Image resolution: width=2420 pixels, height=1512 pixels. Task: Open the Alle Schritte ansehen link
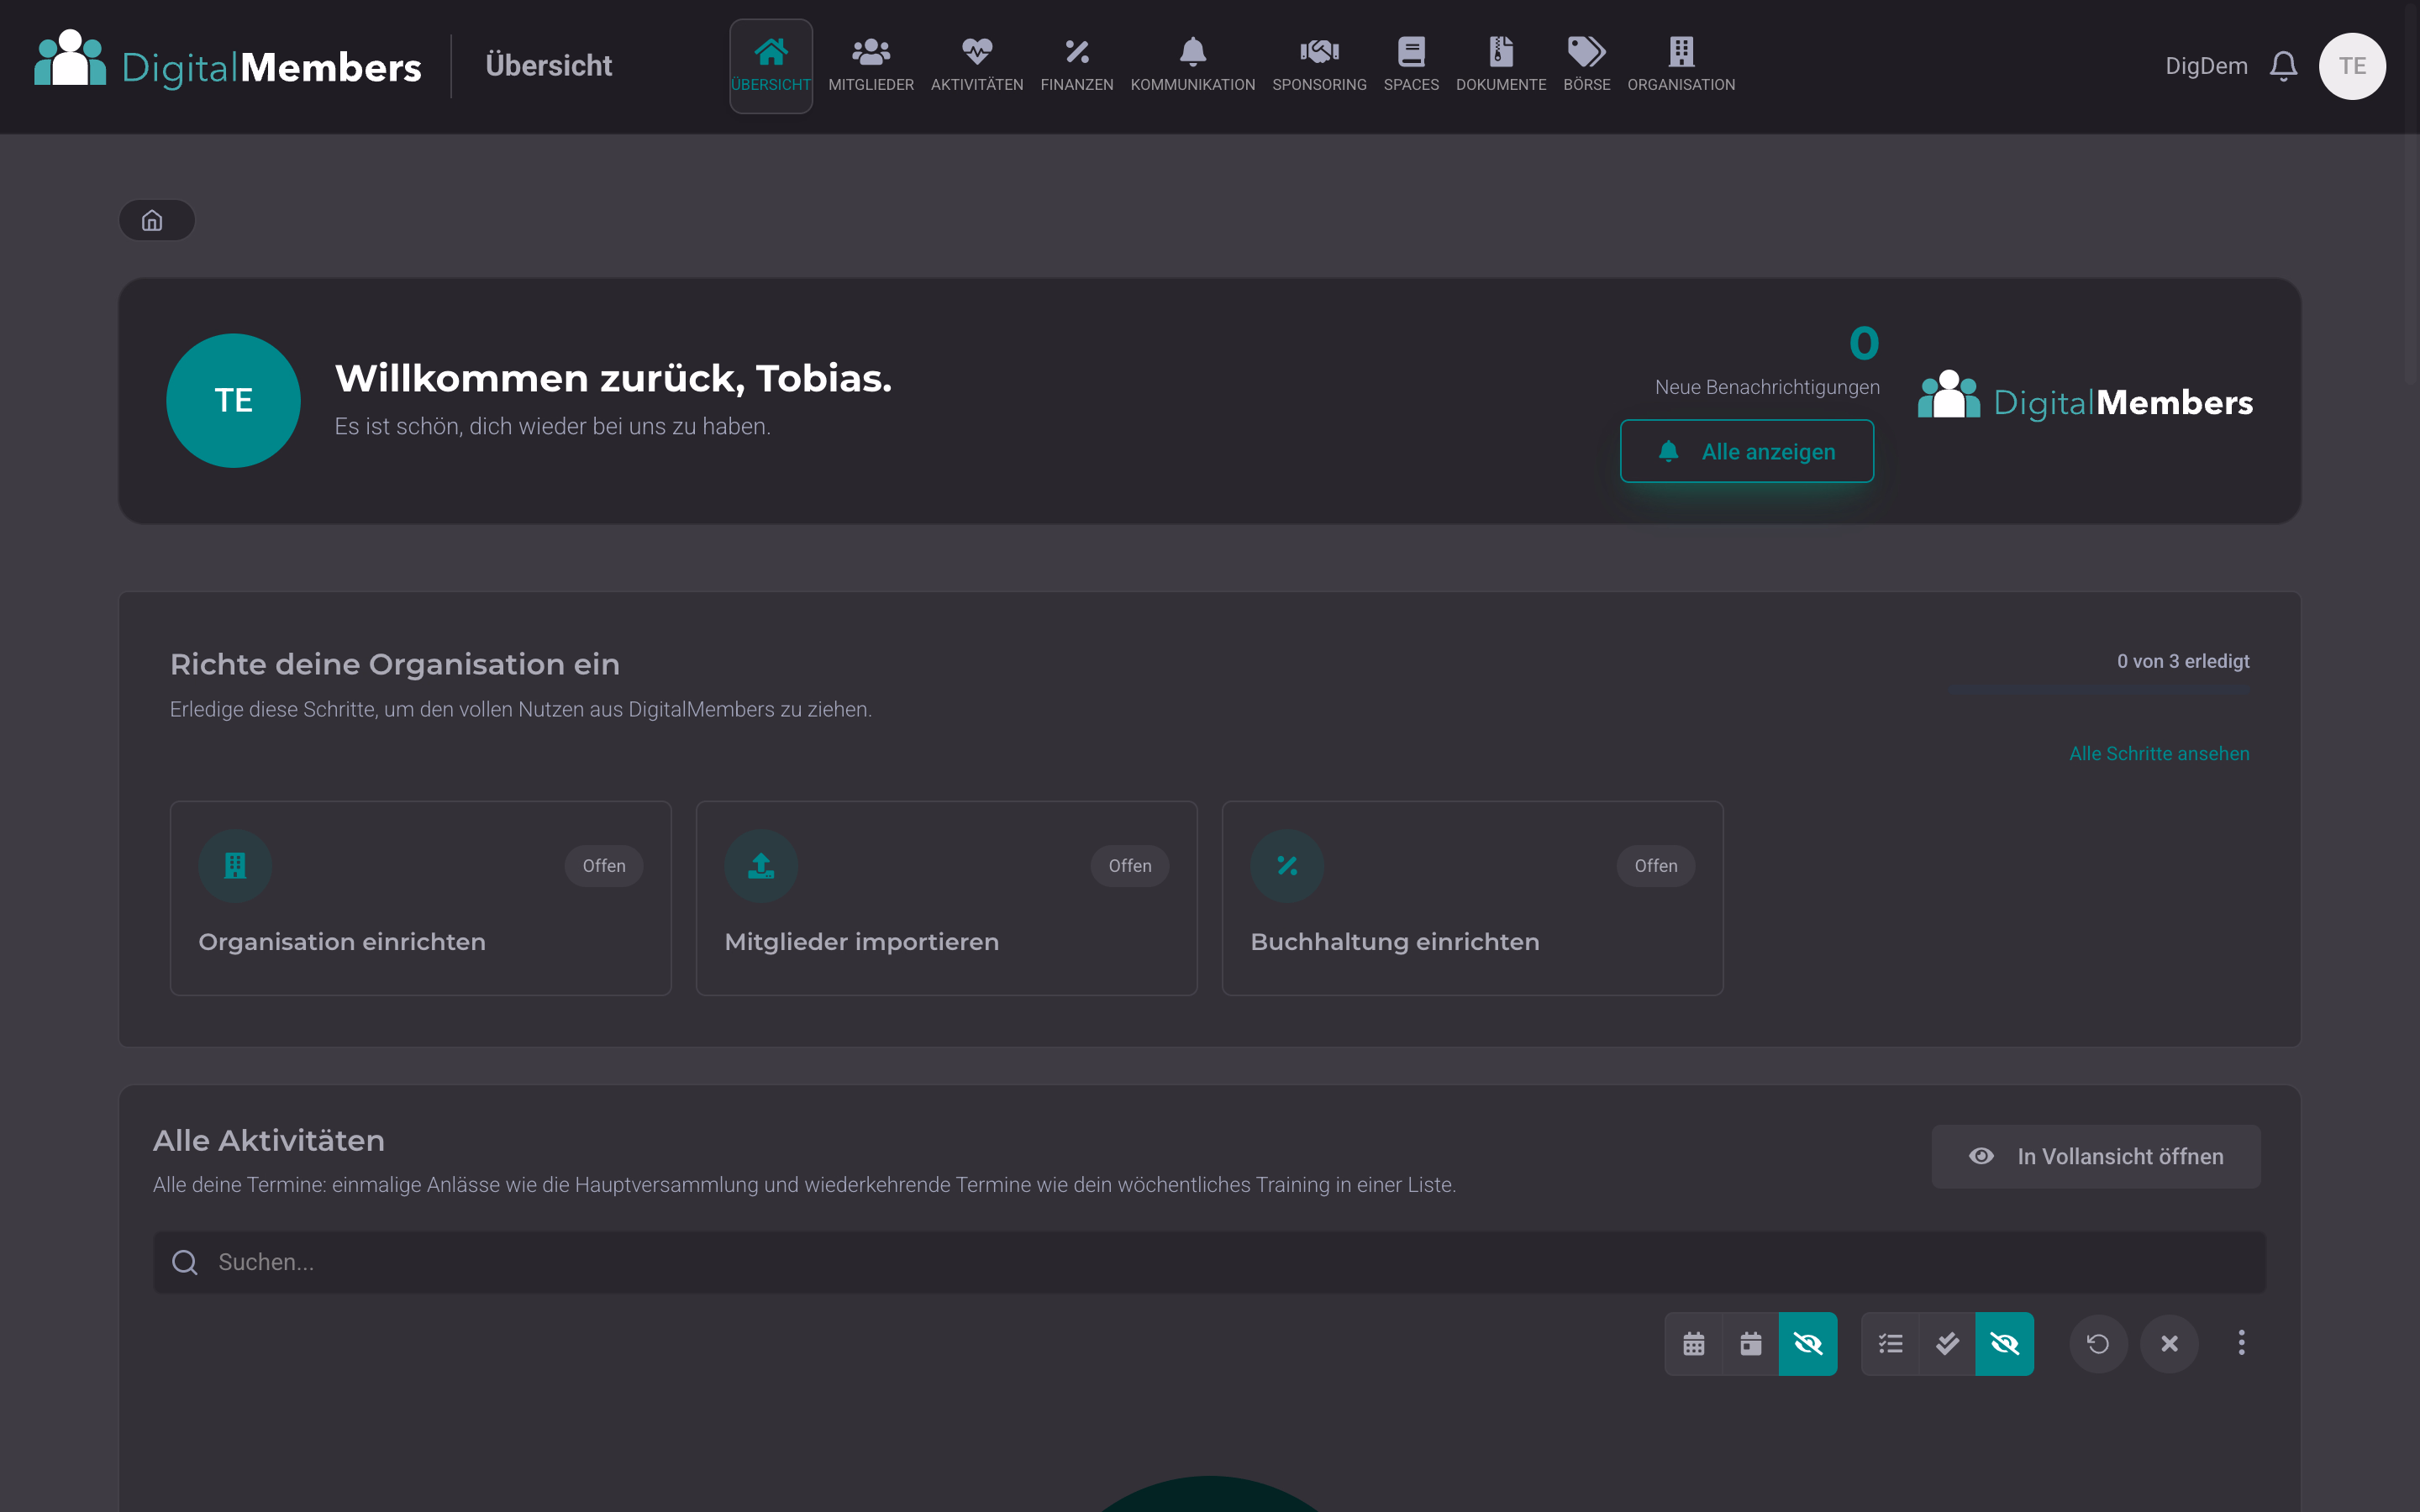tap(2159, 753)
